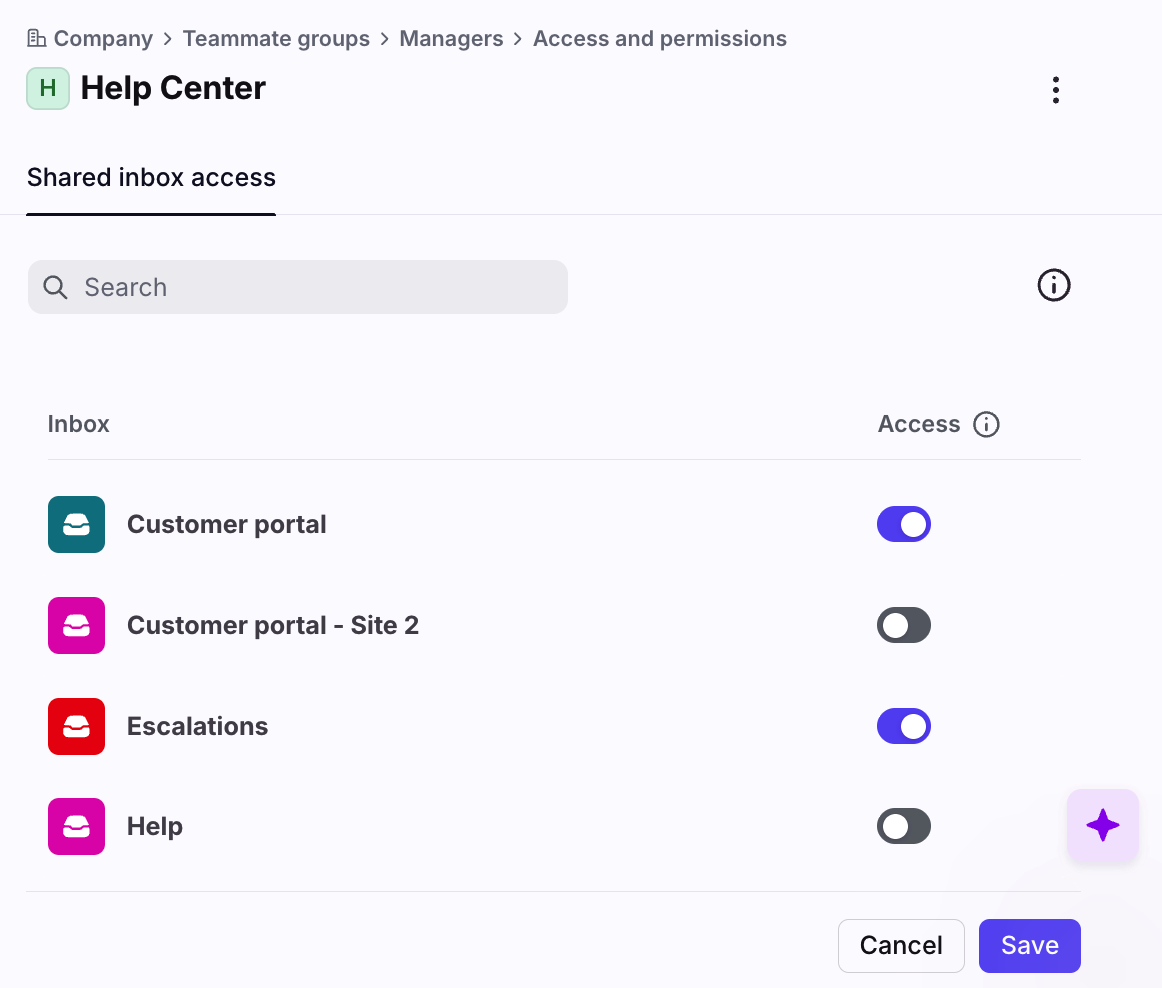This screenshot has height=988, width=1162.
Task: Go to Company in the breadcrumb
Action: click(102, 39)
